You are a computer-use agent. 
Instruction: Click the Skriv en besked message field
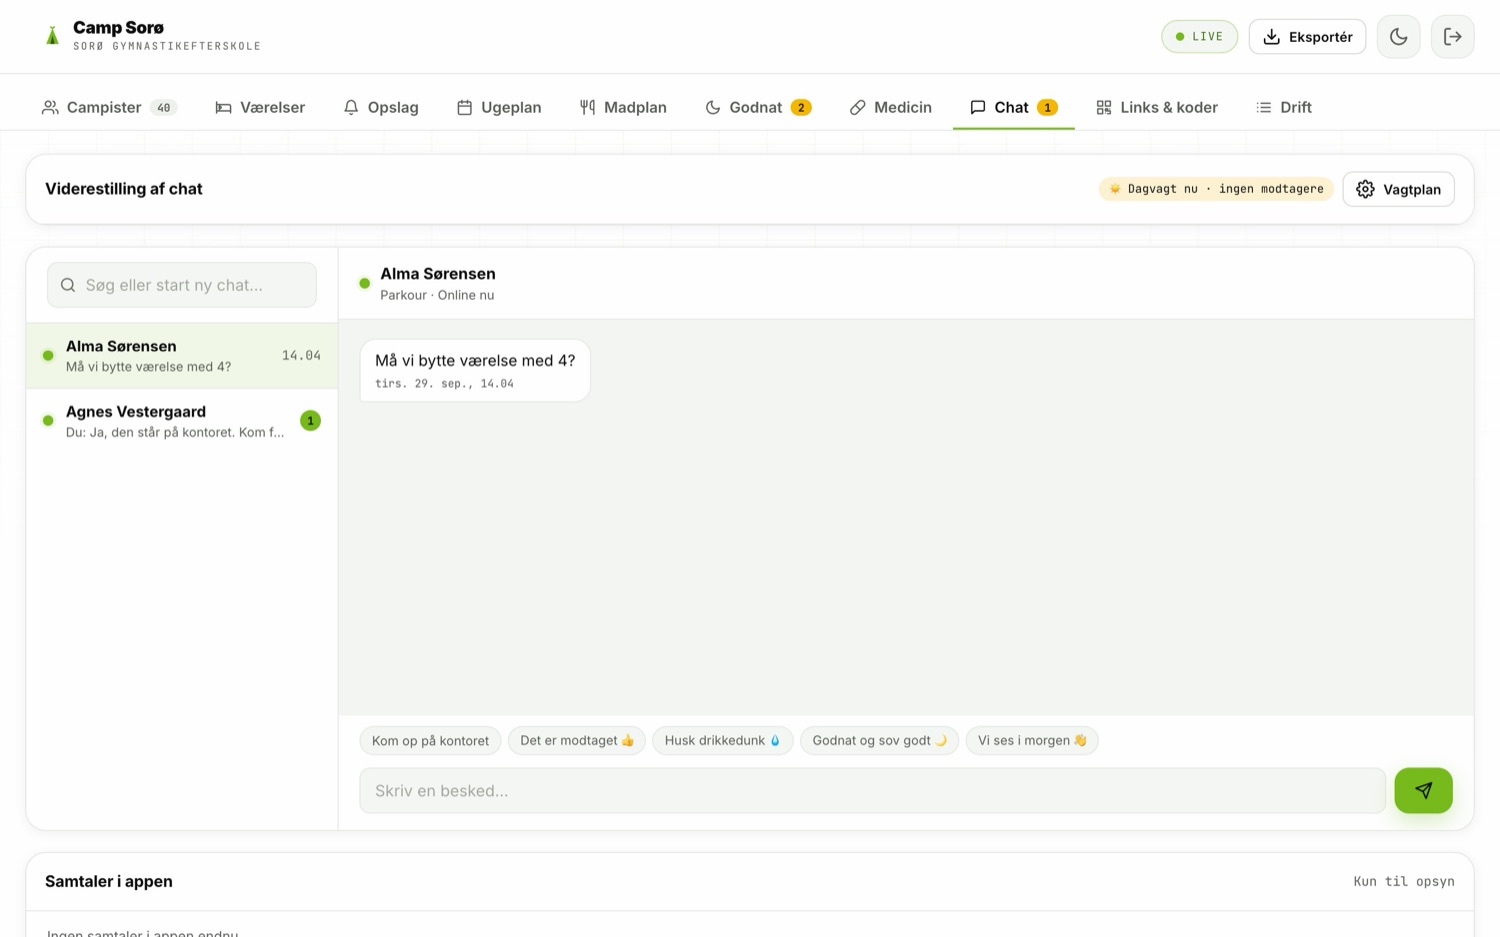click(x=872, y=791)
